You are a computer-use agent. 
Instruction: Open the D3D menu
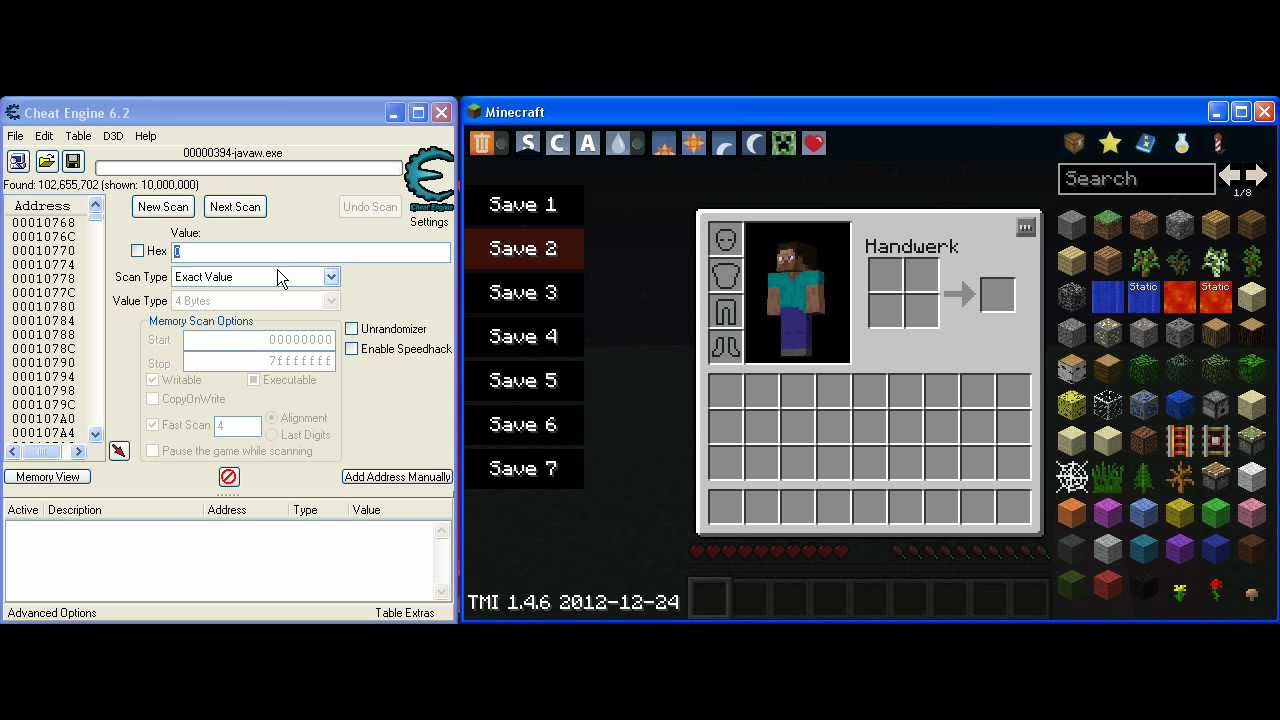tap(113, 136)
